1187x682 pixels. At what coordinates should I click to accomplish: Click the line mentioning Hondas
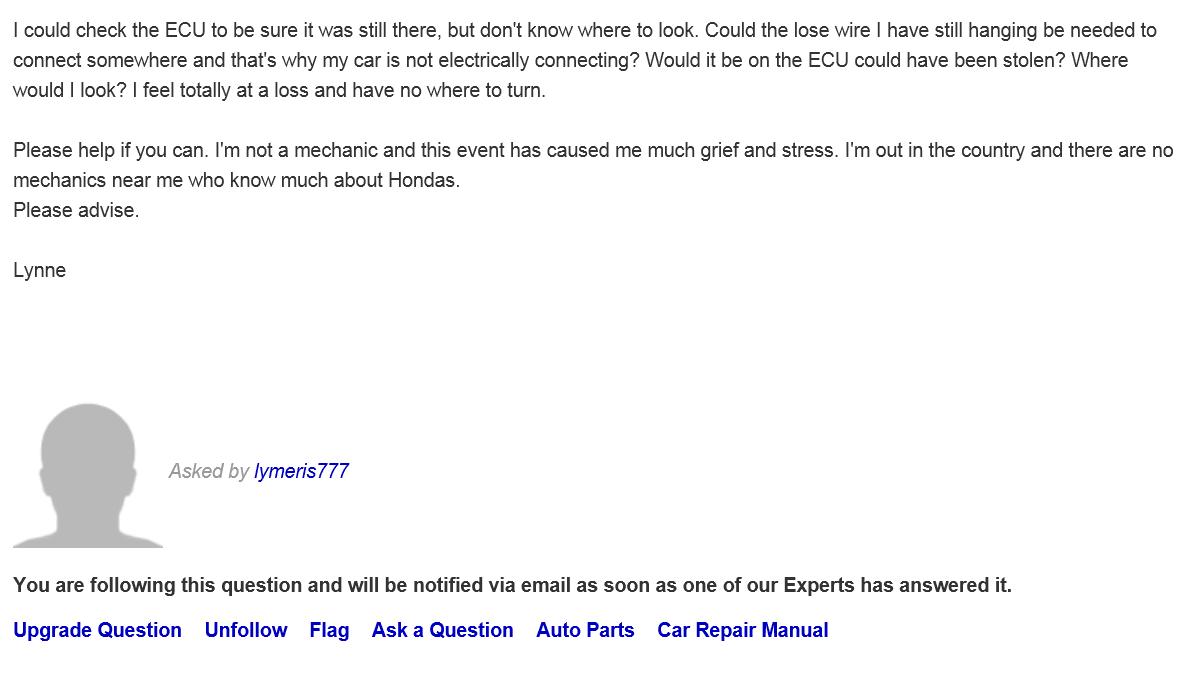[x=236, y=180]
